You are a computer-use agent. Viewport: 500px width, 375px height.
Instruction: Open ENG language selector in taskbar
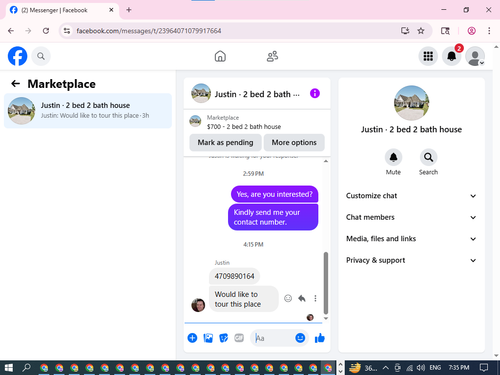435,368
